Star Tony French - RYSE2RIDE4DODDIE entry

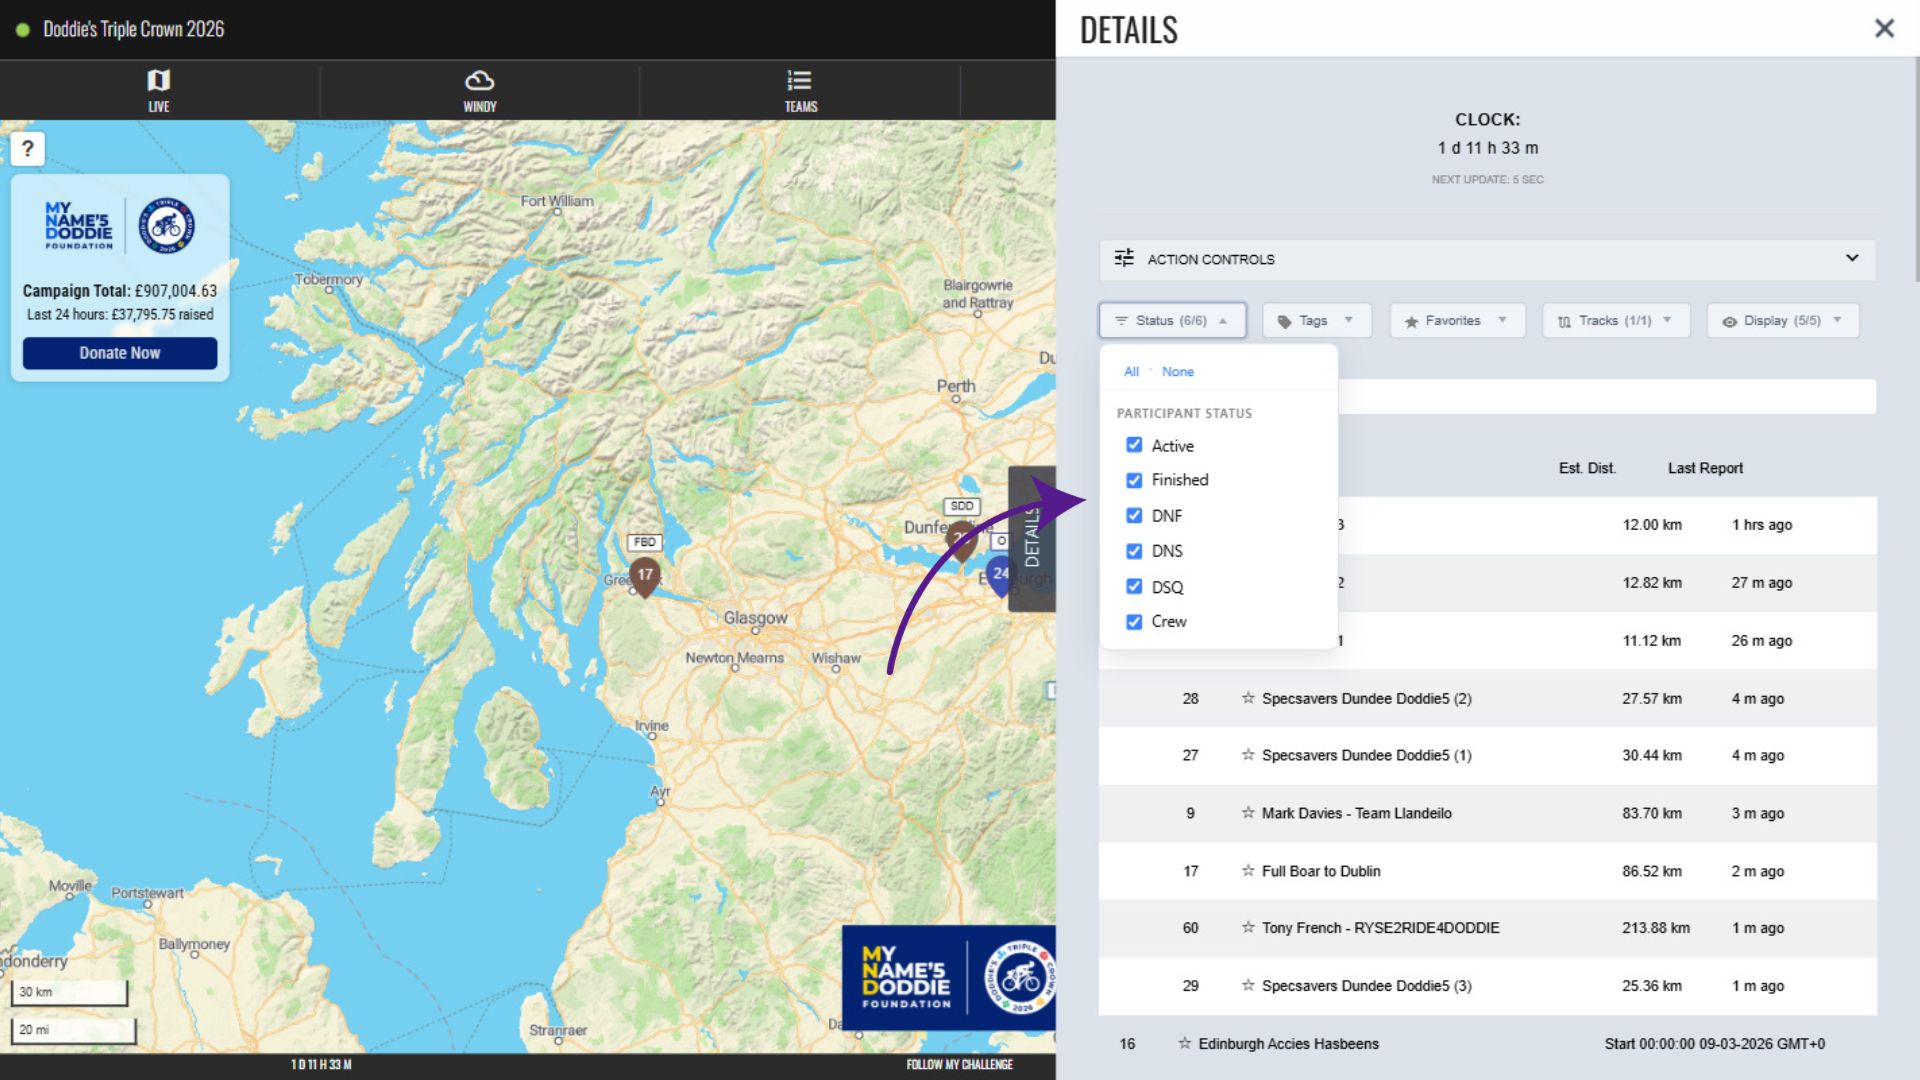(x=1248, y=928)
